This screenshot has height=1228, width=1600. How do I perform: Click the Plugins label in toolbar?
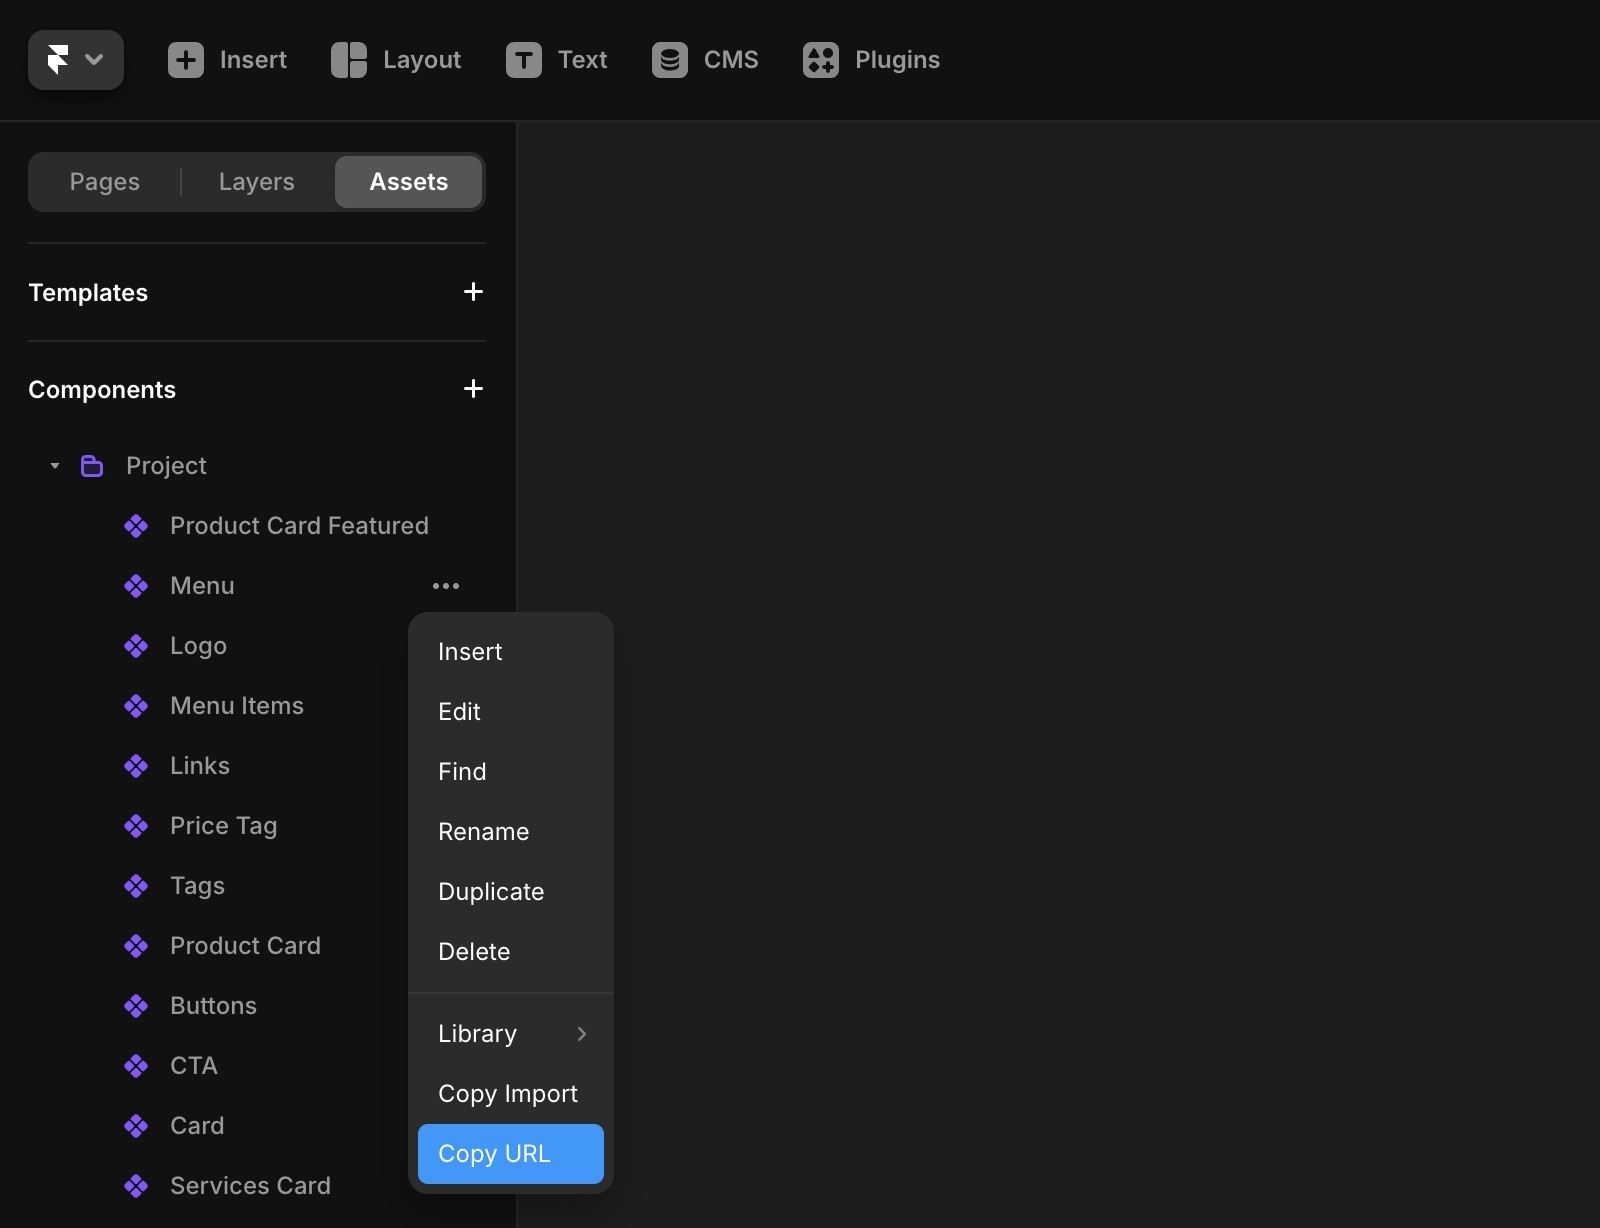pos(897,60)
